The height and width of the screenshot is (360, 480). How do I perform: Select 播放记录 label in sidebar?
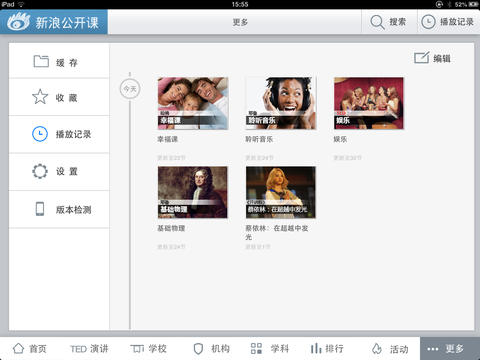pos(73,134)
